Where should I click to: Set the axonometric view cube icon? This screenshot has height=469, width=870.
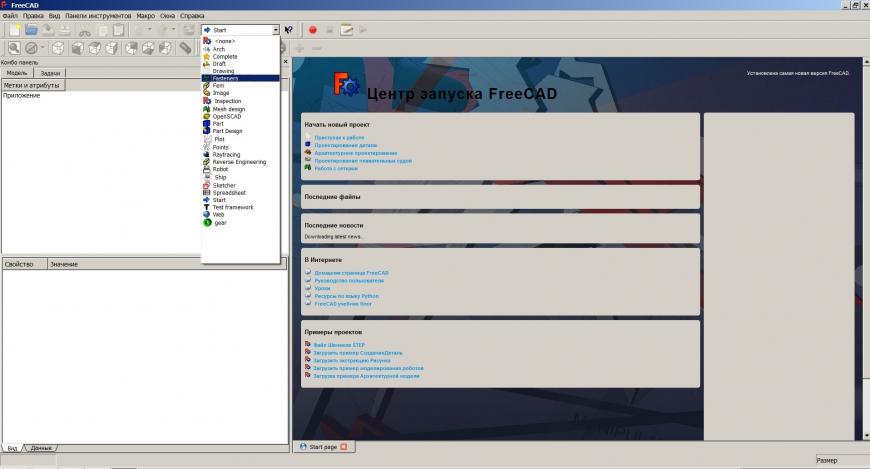coord(58,48)
